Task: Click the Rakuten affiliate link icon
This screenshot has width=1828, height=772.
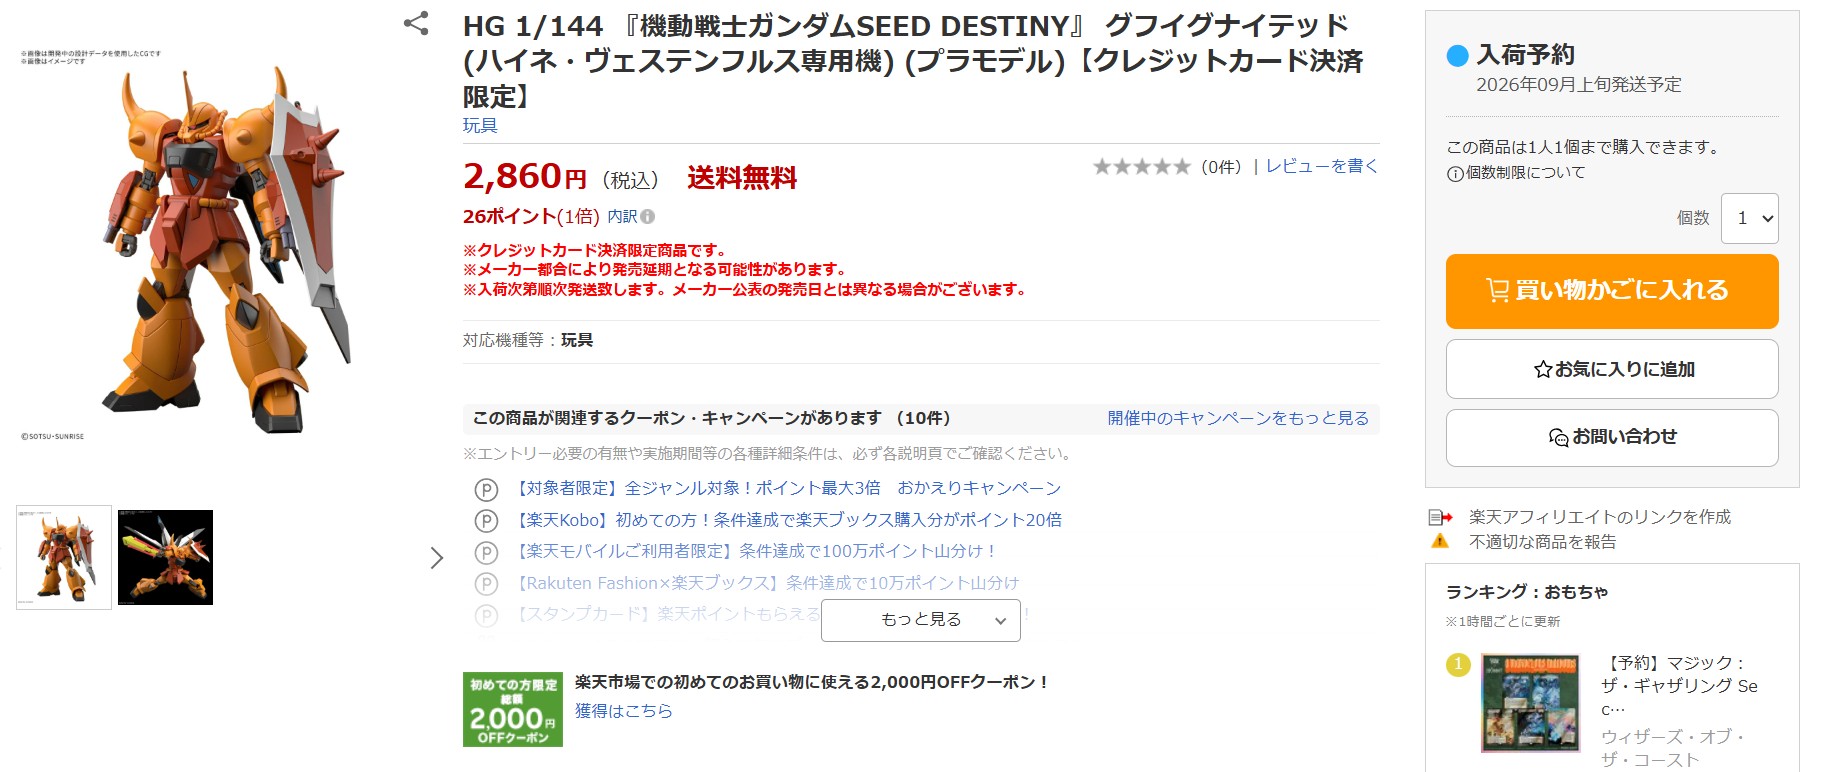Action: coord(1440,517)
